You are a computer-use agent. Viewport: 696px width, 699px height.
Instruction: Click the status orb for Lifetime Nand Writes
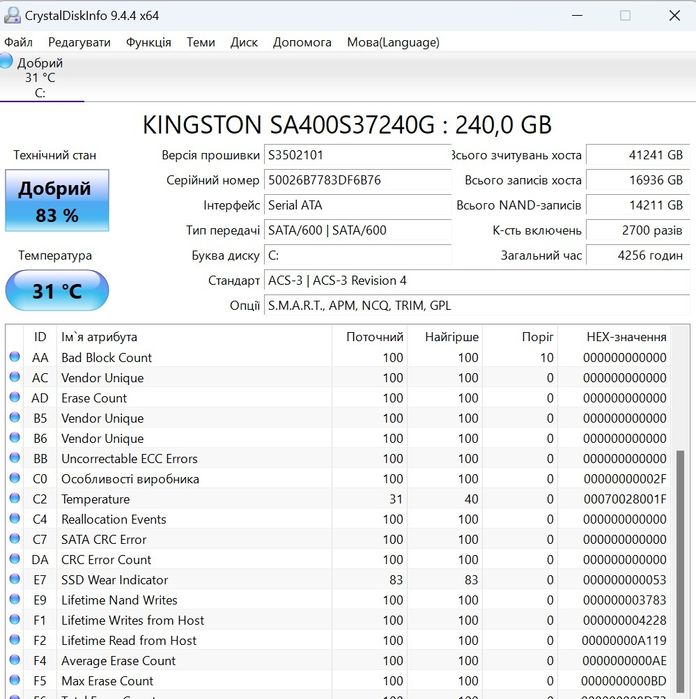[15, 599]
